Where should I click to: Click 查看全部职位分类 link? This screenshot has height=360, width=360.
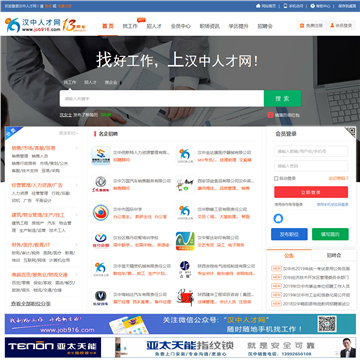[x=31, y=304]
